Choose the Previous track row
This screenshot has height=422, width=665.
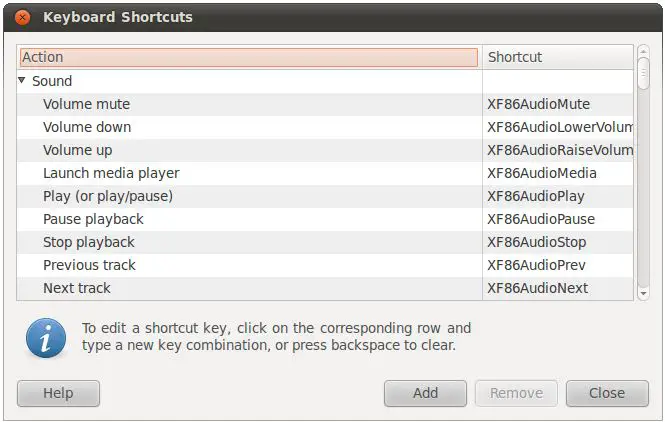coord(89,265)
